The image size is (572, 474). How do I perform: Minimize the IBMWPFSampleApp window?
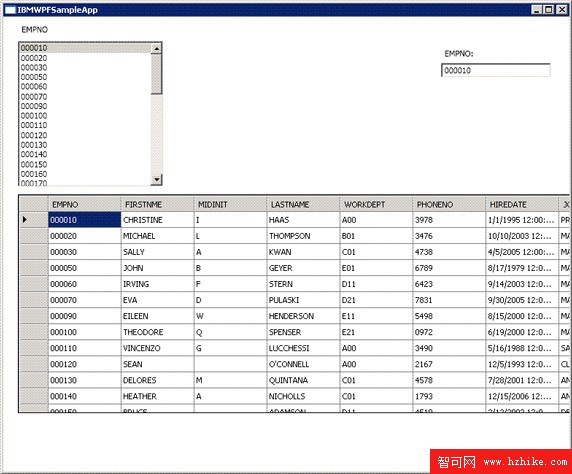coord(536,10)
